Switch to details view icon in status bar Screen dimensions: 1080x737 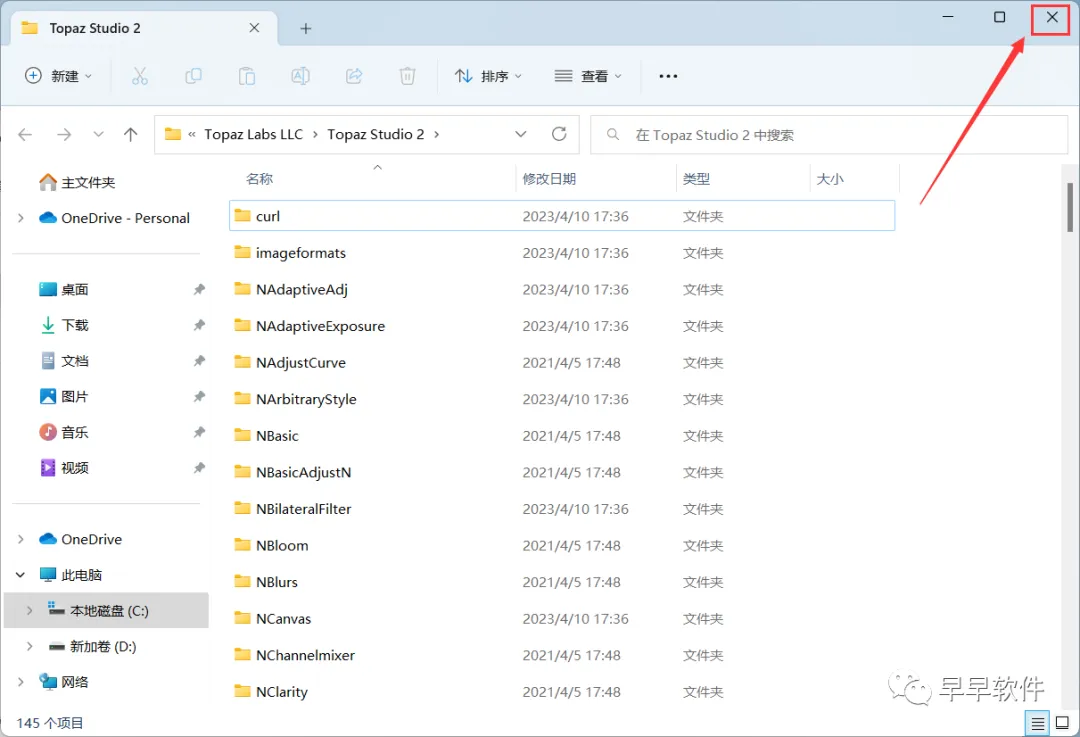pos(1037,723)
